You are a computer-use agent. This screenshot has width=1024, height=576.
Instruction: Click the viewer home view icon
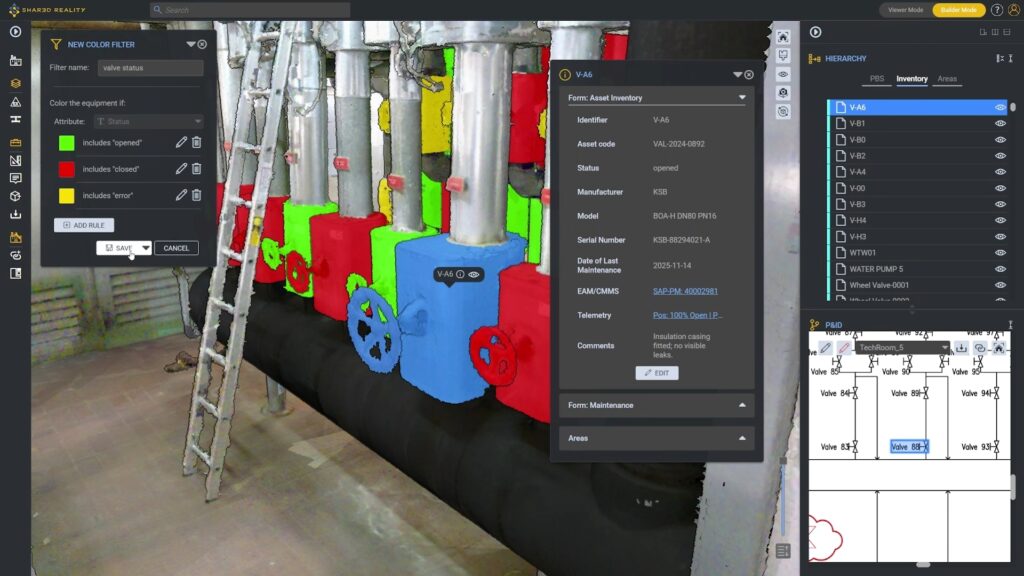[x=783, y=37]
